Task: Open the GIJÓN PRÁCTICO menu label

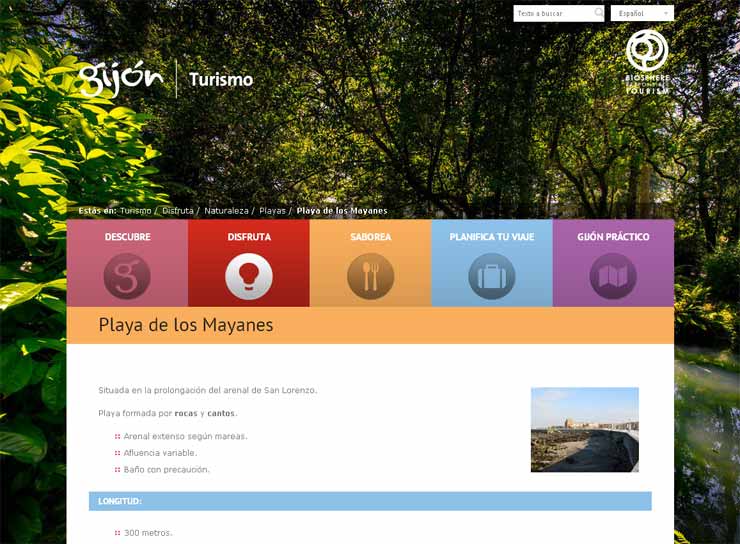Action: pyautogui.click(x=613, y=237)
